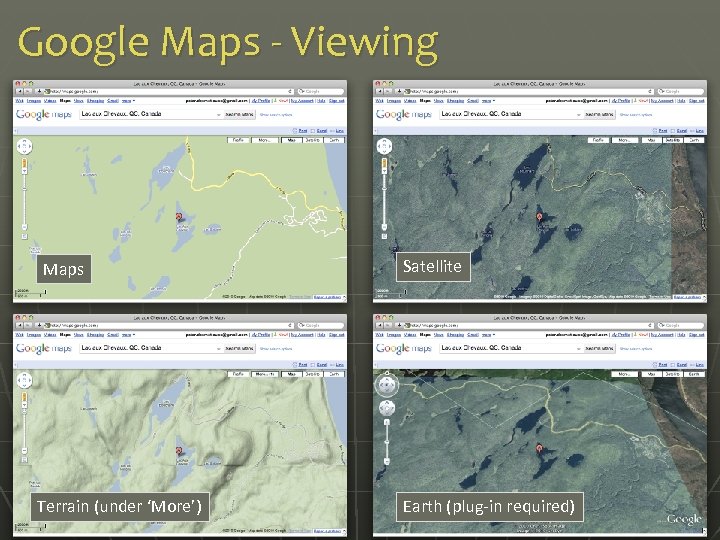Image resolution: width=720 pixels, height=540 pixels.
Task: Click the red location marker in the Maps view map
Action: tap(180, 217)
